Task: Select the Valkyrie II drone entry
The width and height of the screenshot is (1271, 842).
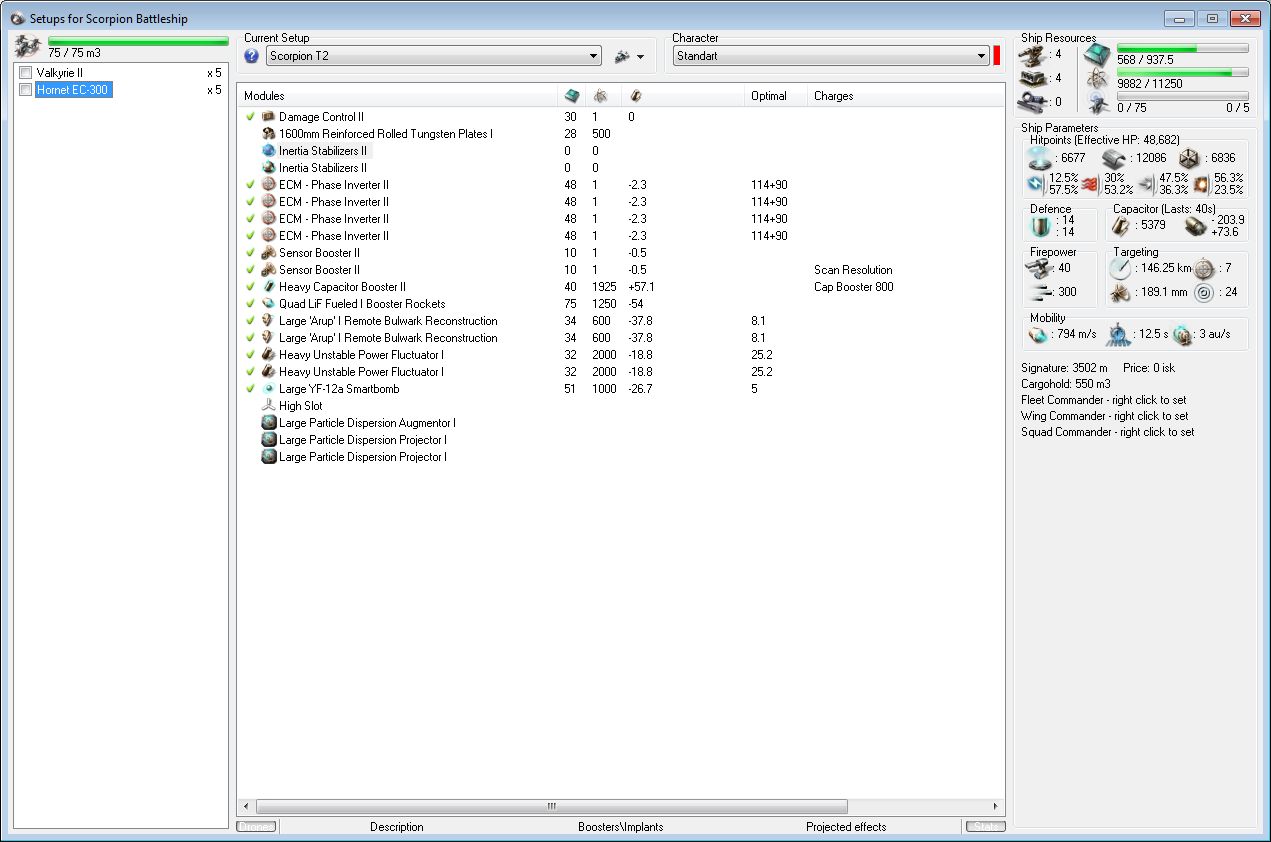Action: coord(60,73)
